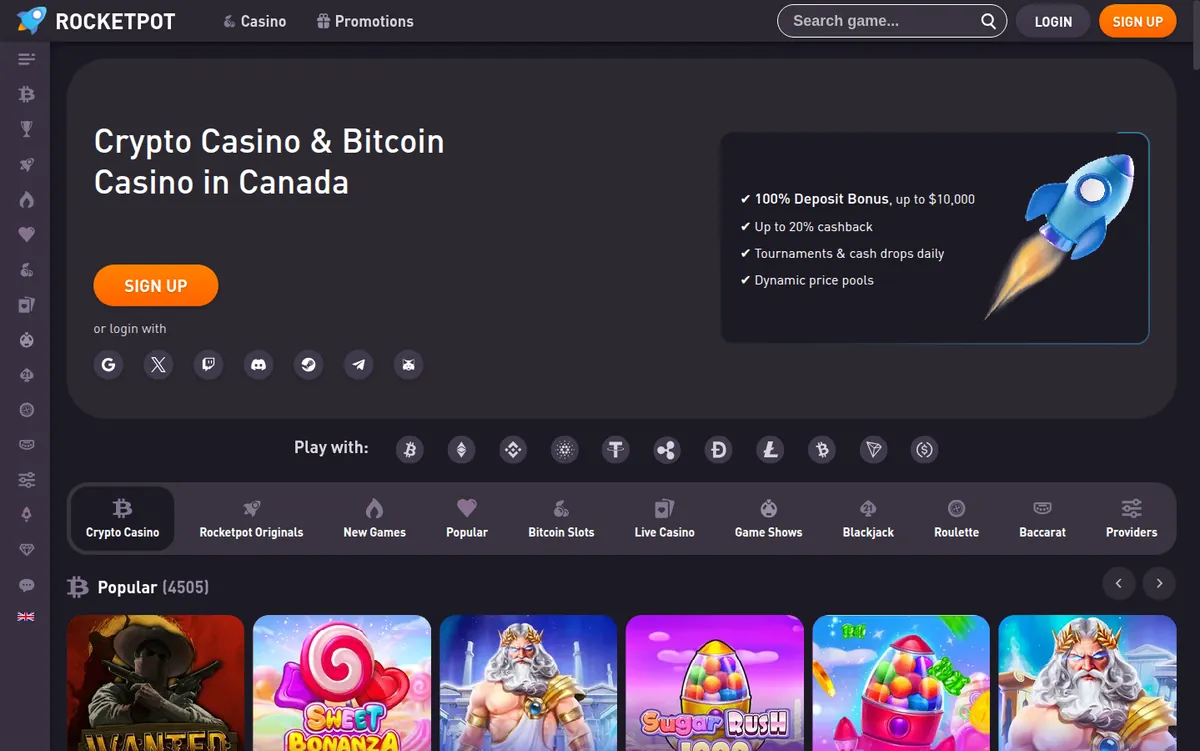Select the Popular category tab
Image resolution: width=1200 pixels, height=751 pixels.
point(467,518)
